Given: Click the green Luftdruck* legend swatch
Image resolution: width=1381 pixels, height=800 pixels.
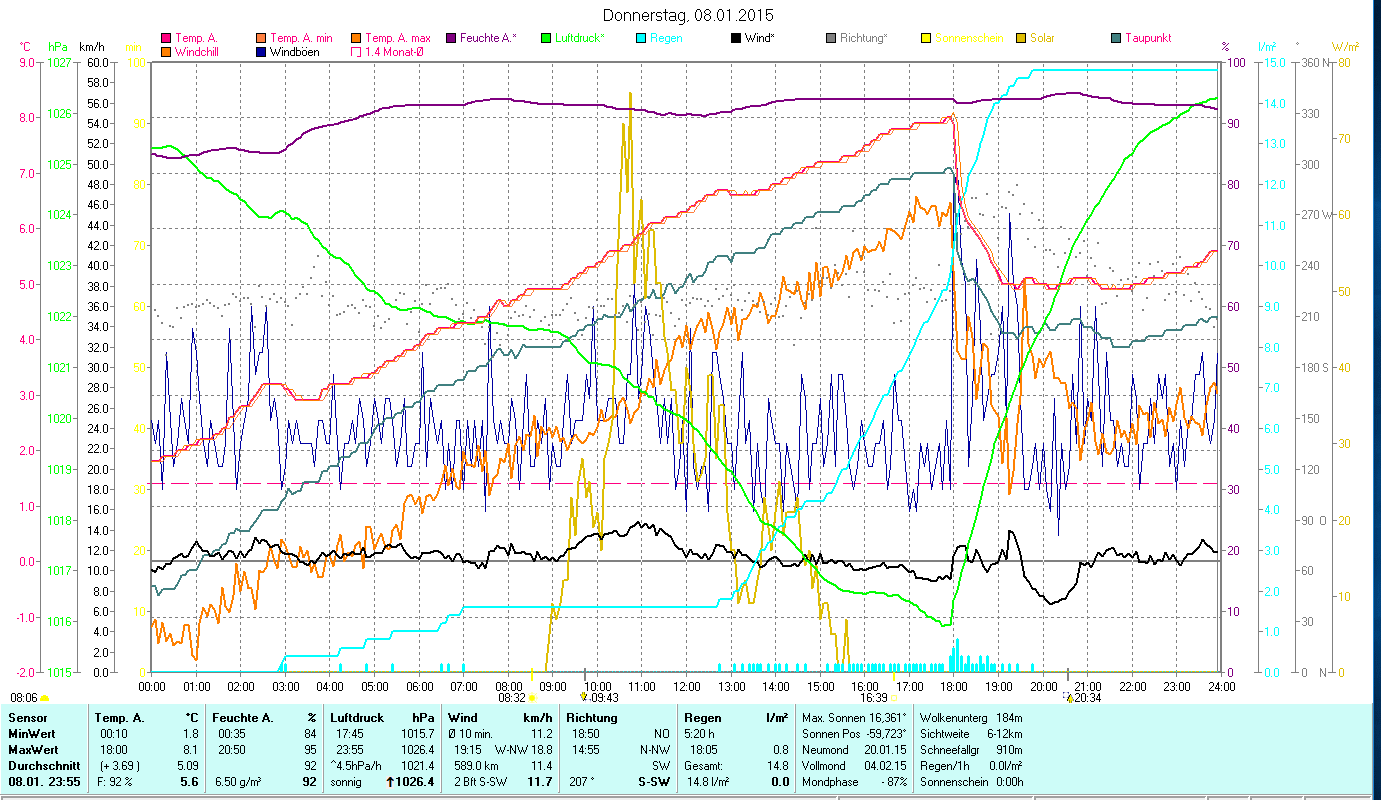Looking at the screenshot, I should click(x=545, y=38).
